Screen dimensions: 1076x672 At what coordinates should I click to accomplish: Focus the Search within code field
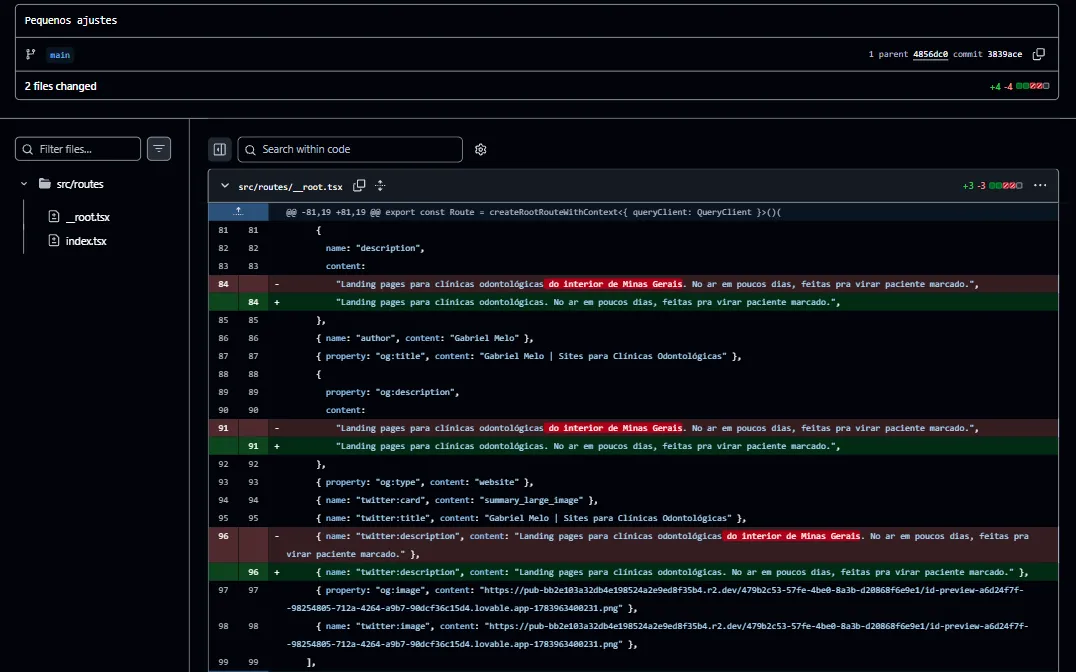350,150
